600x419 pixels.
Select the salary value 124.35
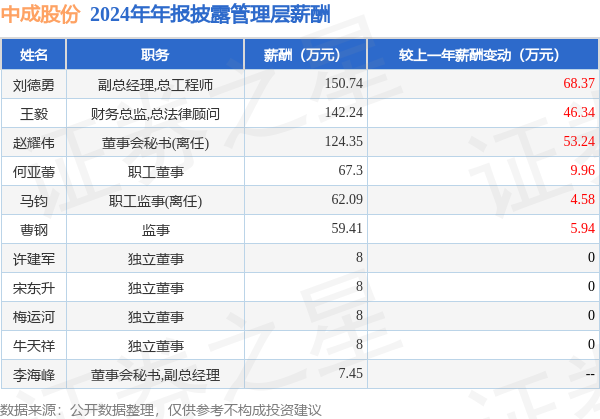click(x=344, y=142)
